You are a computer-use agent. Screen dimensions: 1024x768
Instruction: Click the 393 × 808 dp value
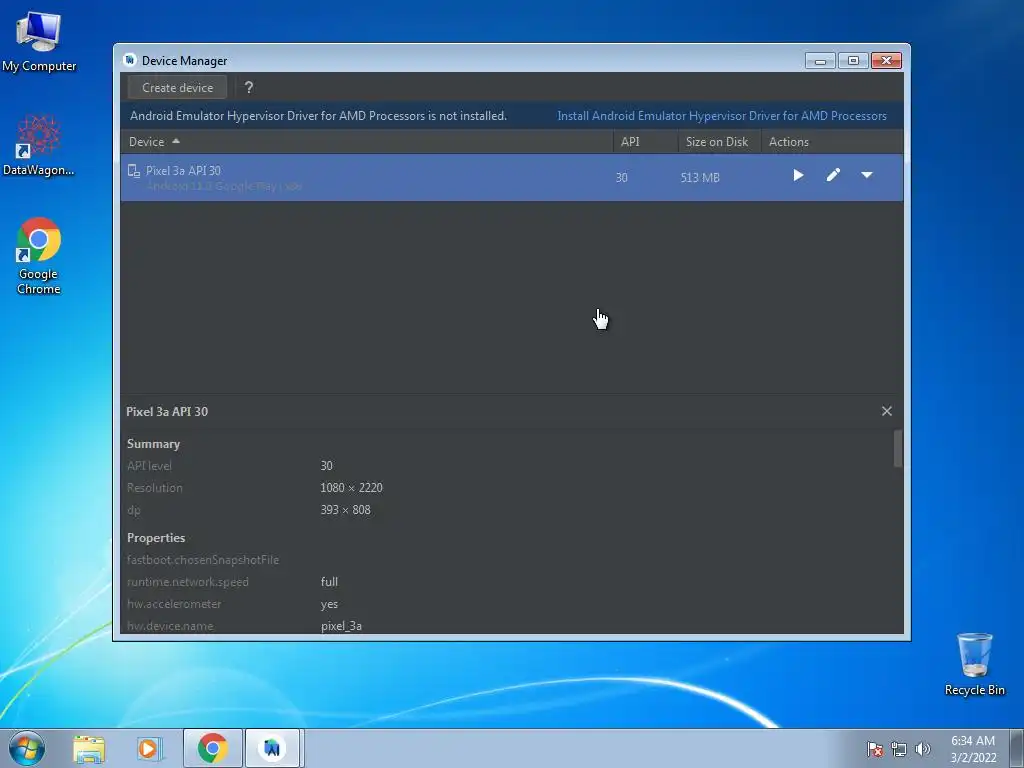point(345,510)
